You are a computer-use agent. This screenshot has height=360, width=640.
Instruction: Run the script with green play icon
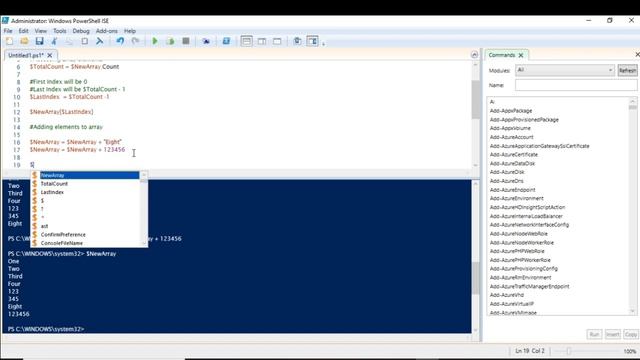point(155,41)
